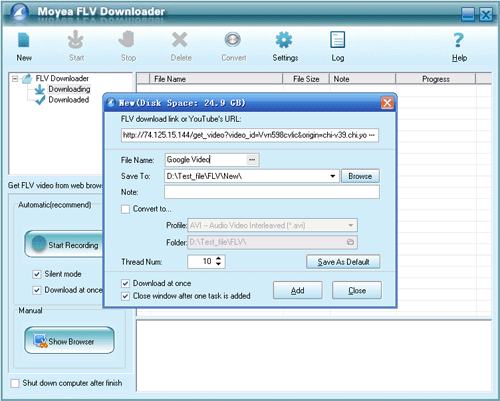500x401 pixels.
Task: Minimize the Moyea FLV Downloader window
Action: click(x=468, y=15)
